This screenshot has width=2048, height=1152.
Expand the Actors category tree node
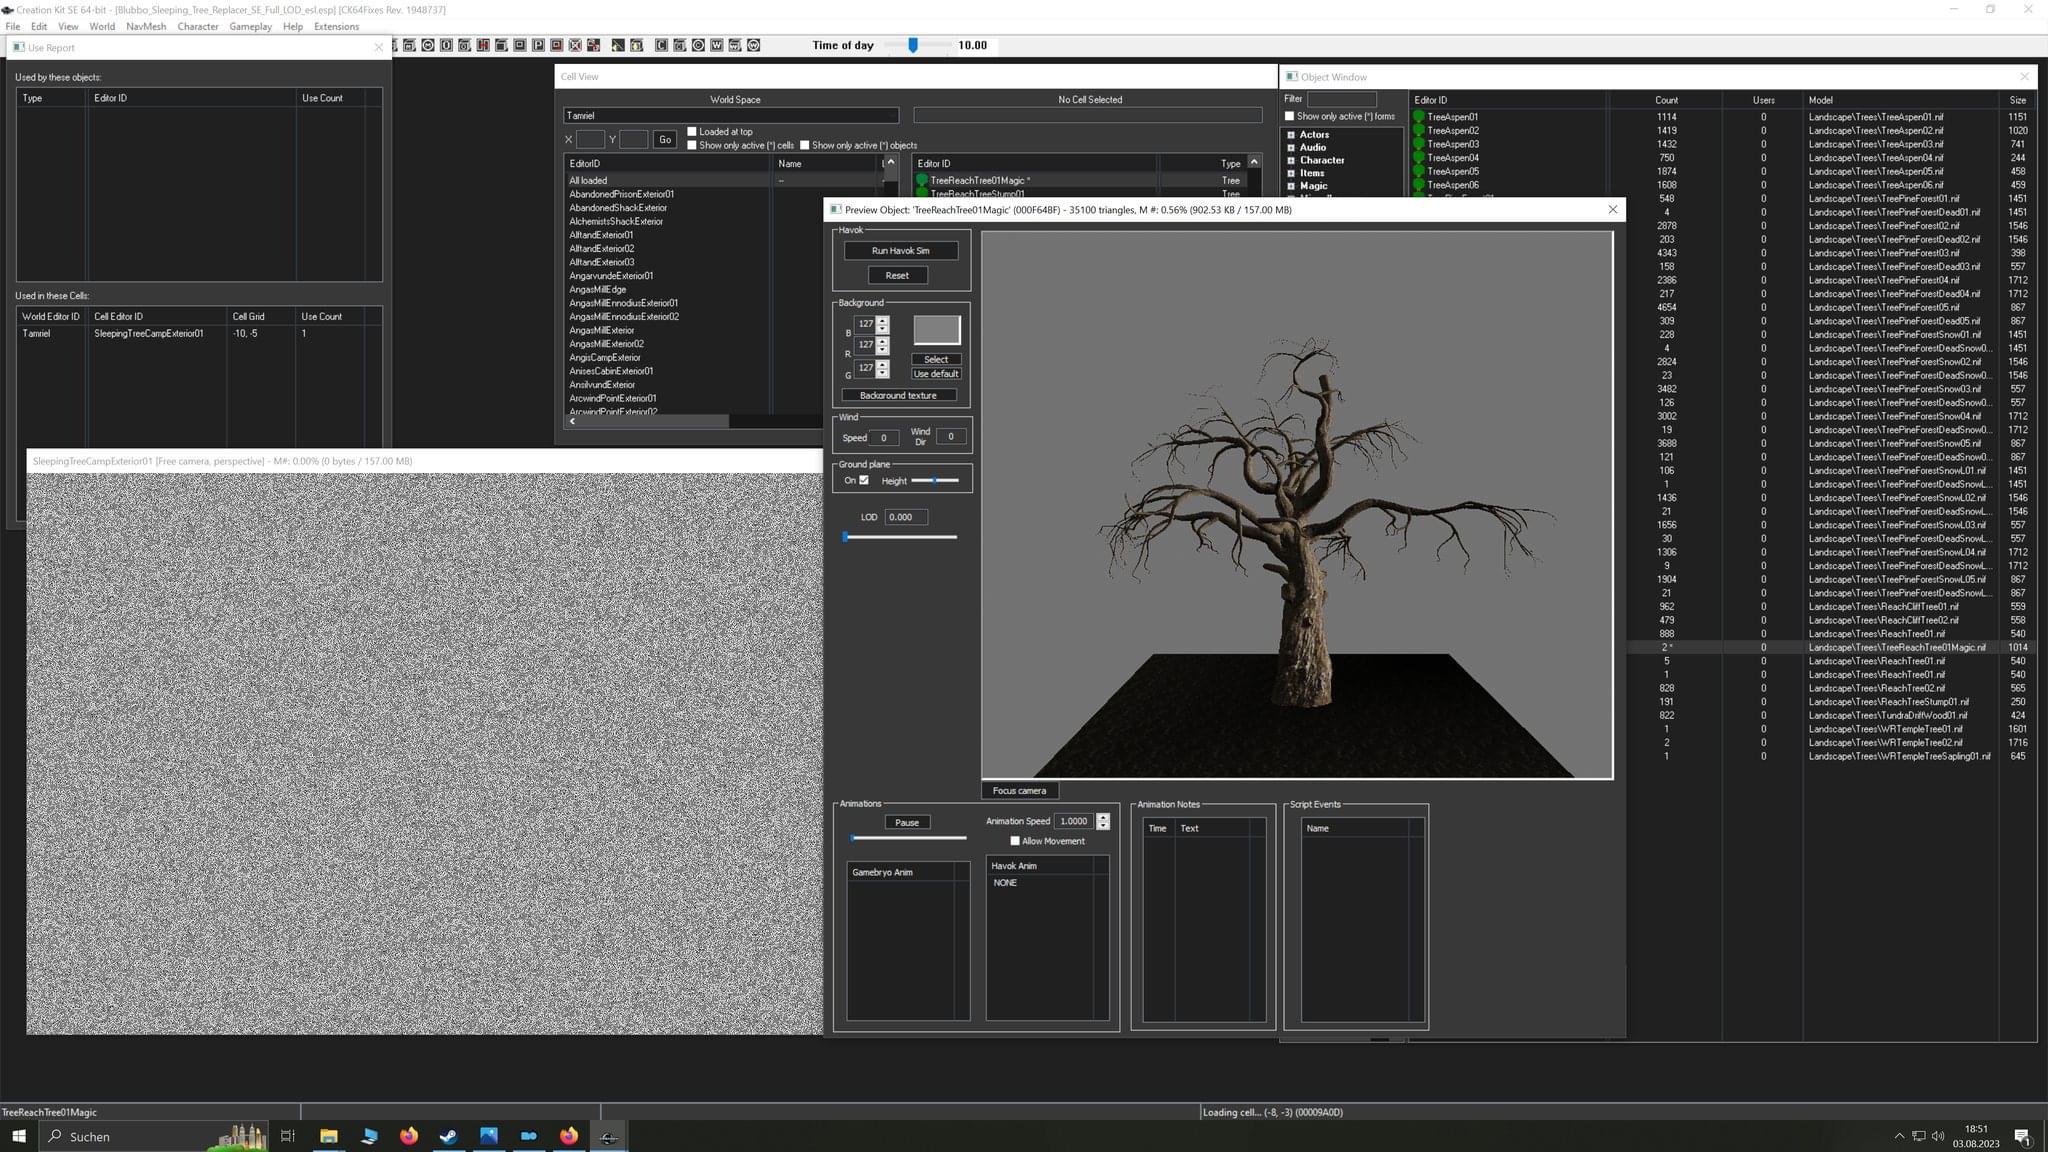click(x=1291, y=135)
